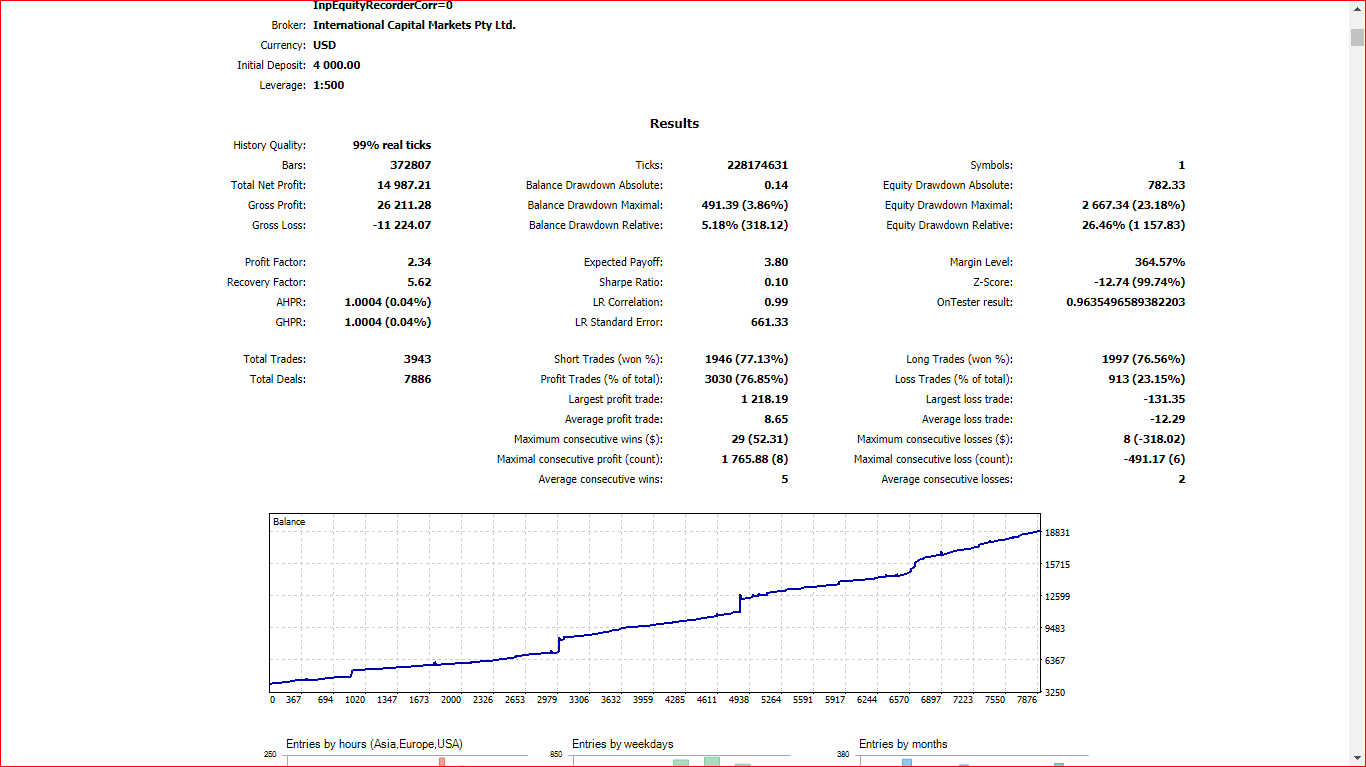This screenshot has height=767, width=1366.
Task: Click Equity Drawdown Absolute value 782.33
Action: point(1166,185)
